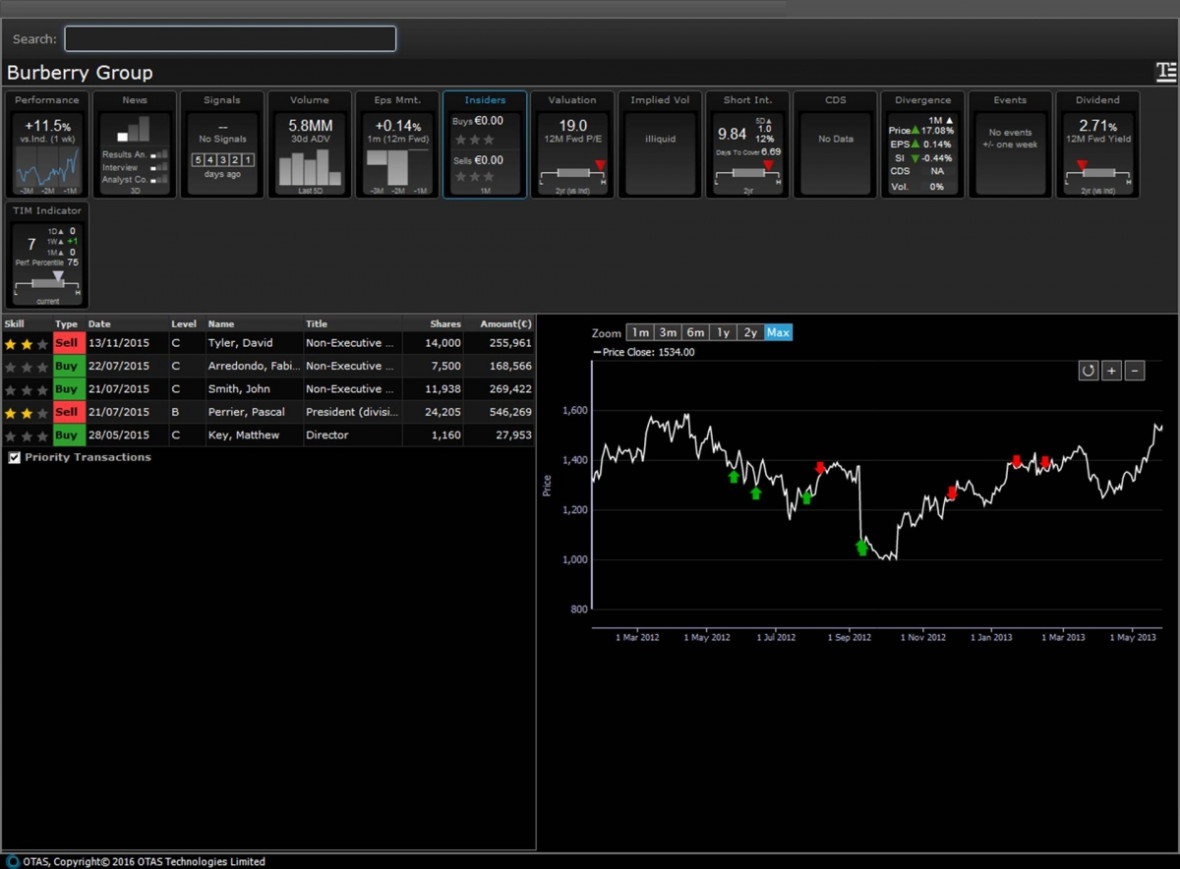Click the red sell arrow near Dec 2012
The image size is (1180, 869).
click(952, 493)
